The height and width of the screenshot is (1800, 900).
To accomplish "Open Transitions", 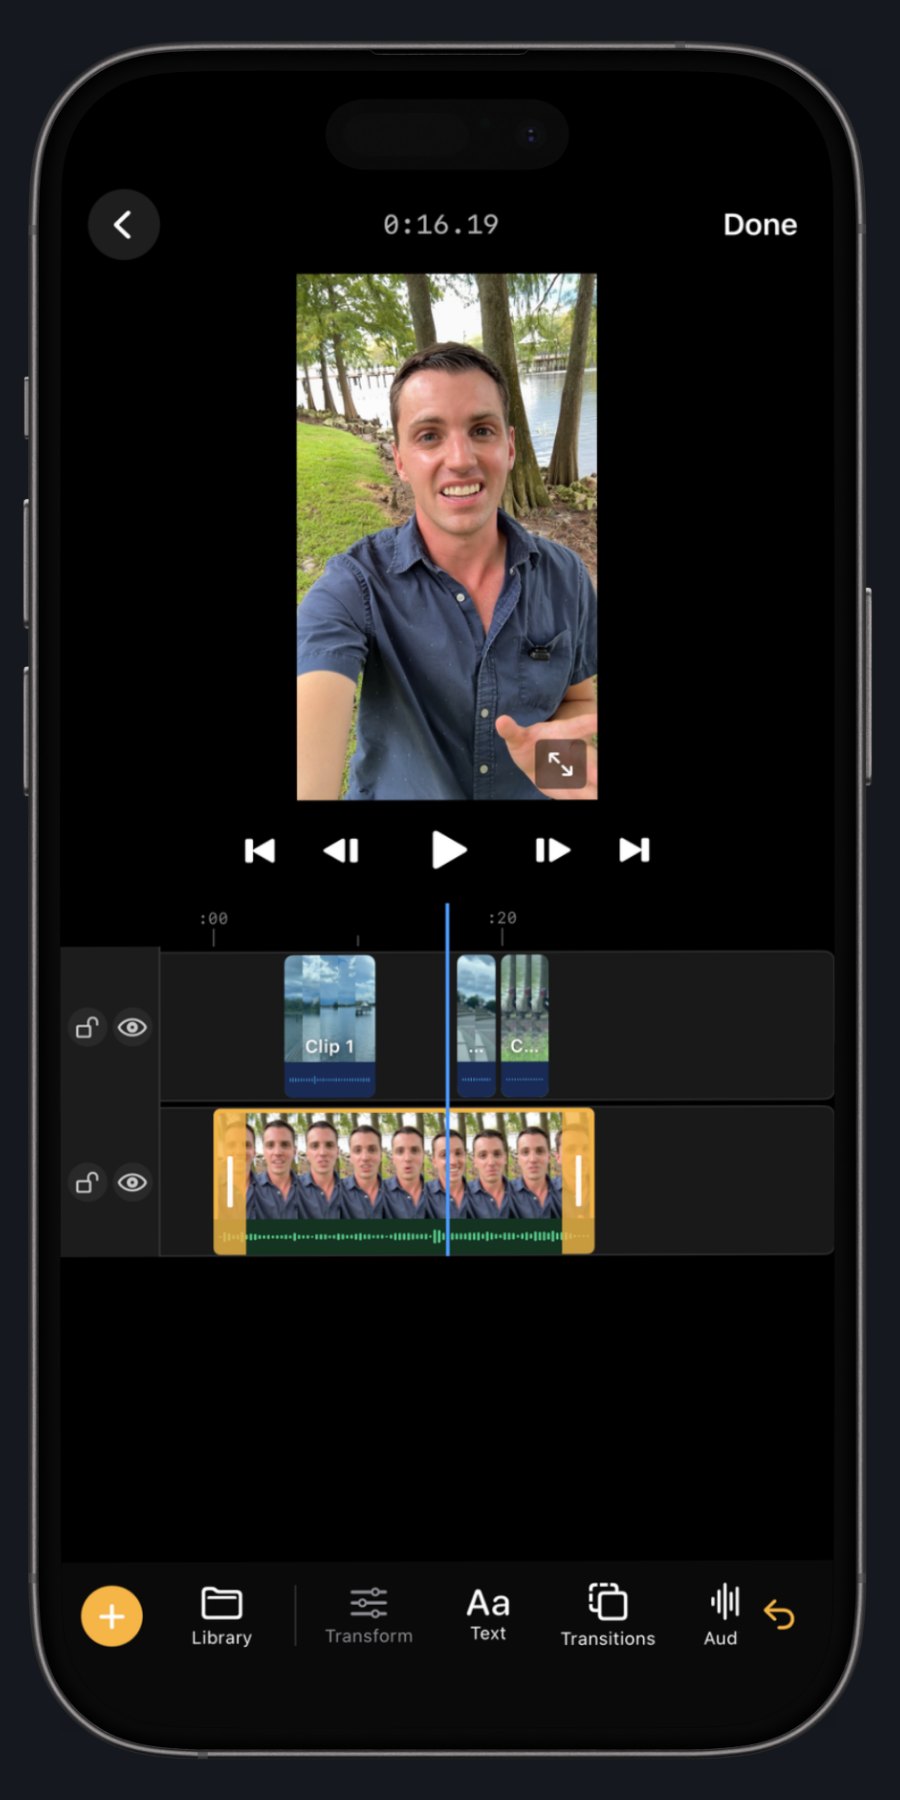I will click(608, 1616).
